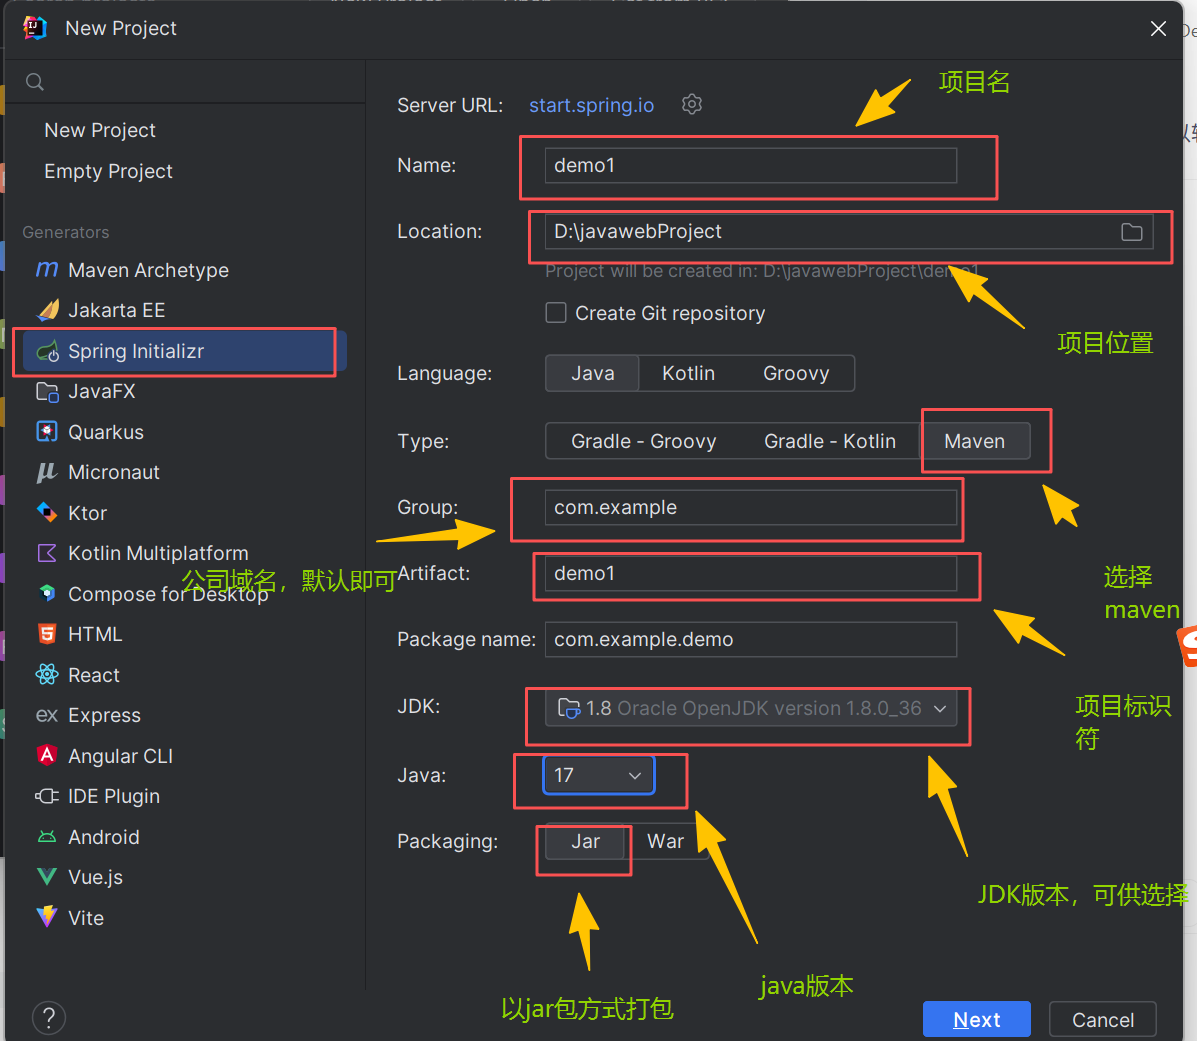Click the Package name field
The width and height of the screenshot is (1197, 1041).
point(751,640)
